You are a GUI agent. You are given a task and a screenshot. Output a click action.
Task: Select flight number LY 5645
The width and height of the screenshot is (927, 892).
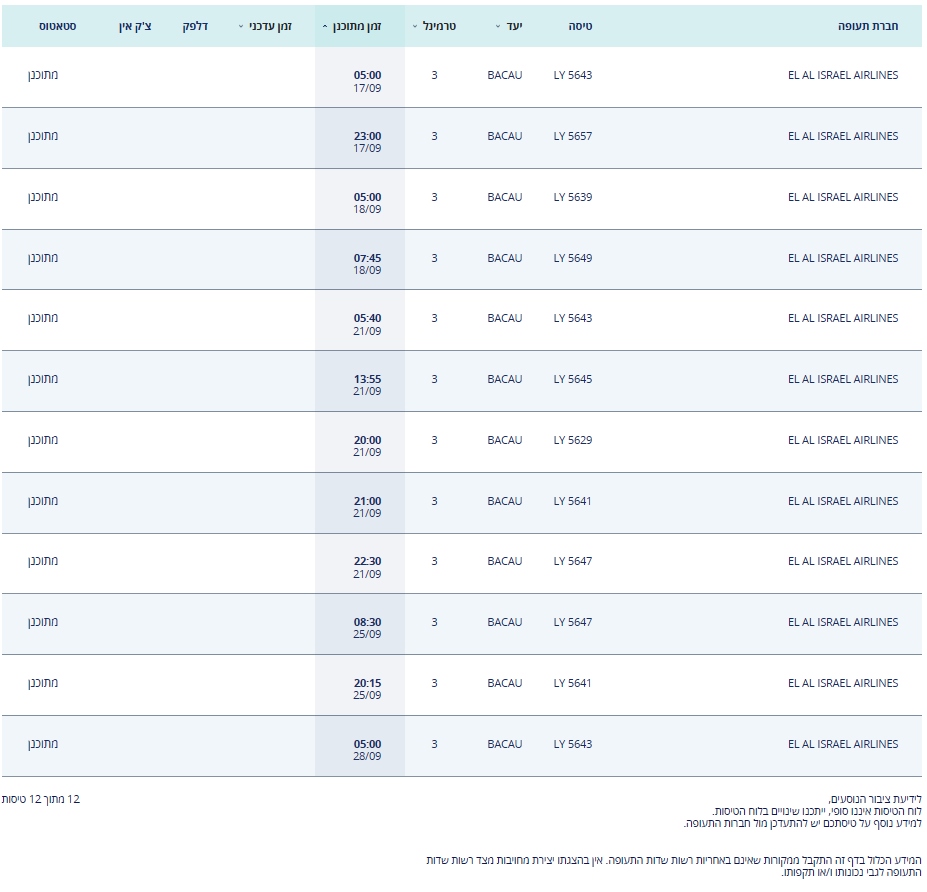tap(572, 379)
